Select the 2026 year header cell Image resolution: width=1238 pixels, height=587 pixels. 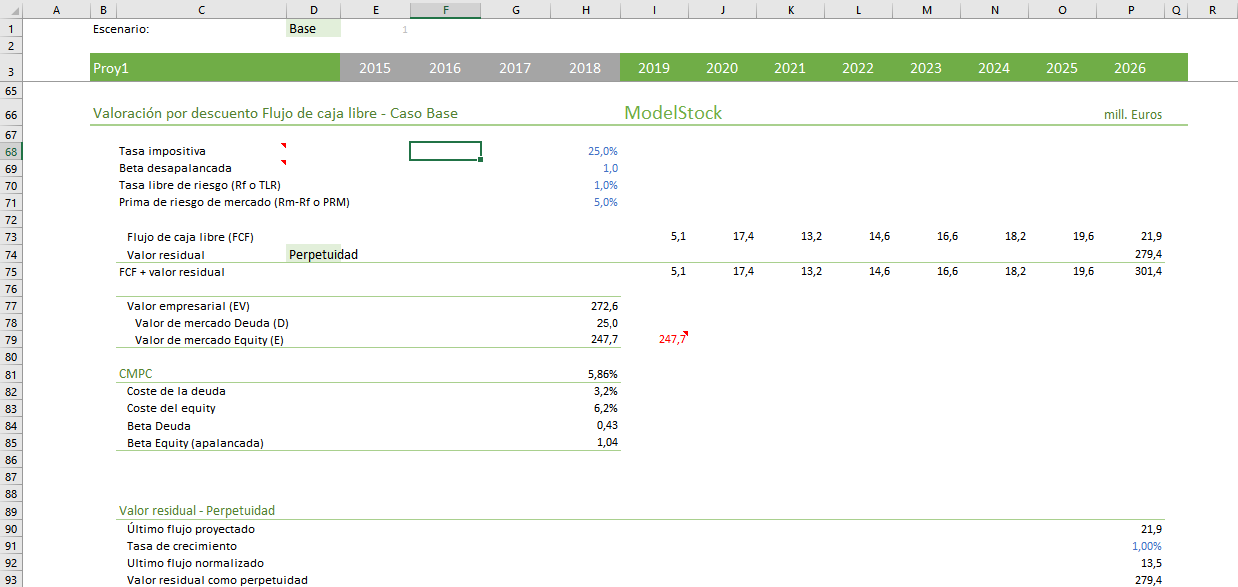pyautogui.click(x=1130, y=68)
